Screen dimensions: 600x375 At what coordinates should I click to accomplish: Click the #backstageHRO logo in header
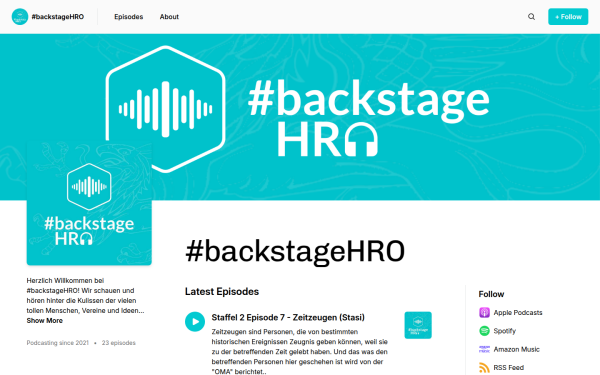click(x=20, y=17)
